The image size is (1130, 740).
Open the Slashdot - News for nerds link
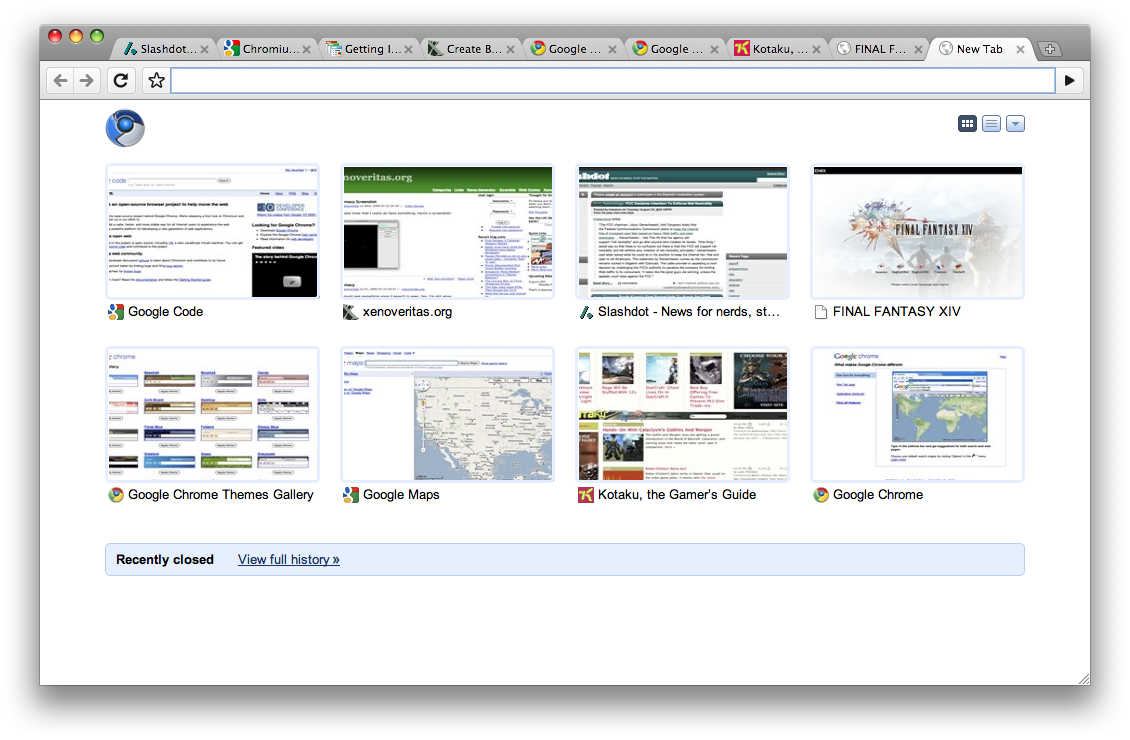click(x=688, y=312)
